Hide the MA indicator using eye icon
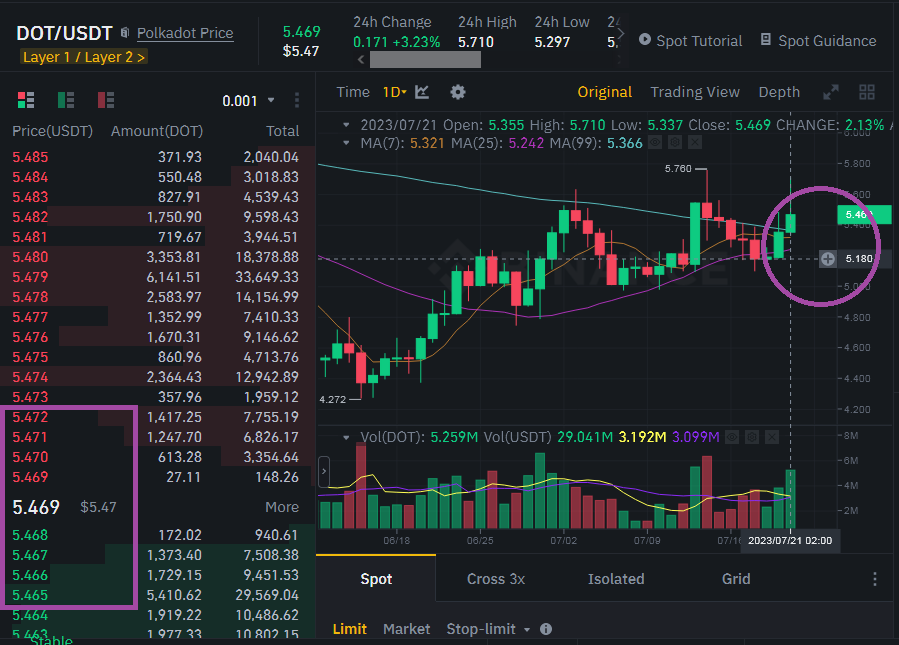The width and height of the screenshot is (899, 645). tap(656, 143)
